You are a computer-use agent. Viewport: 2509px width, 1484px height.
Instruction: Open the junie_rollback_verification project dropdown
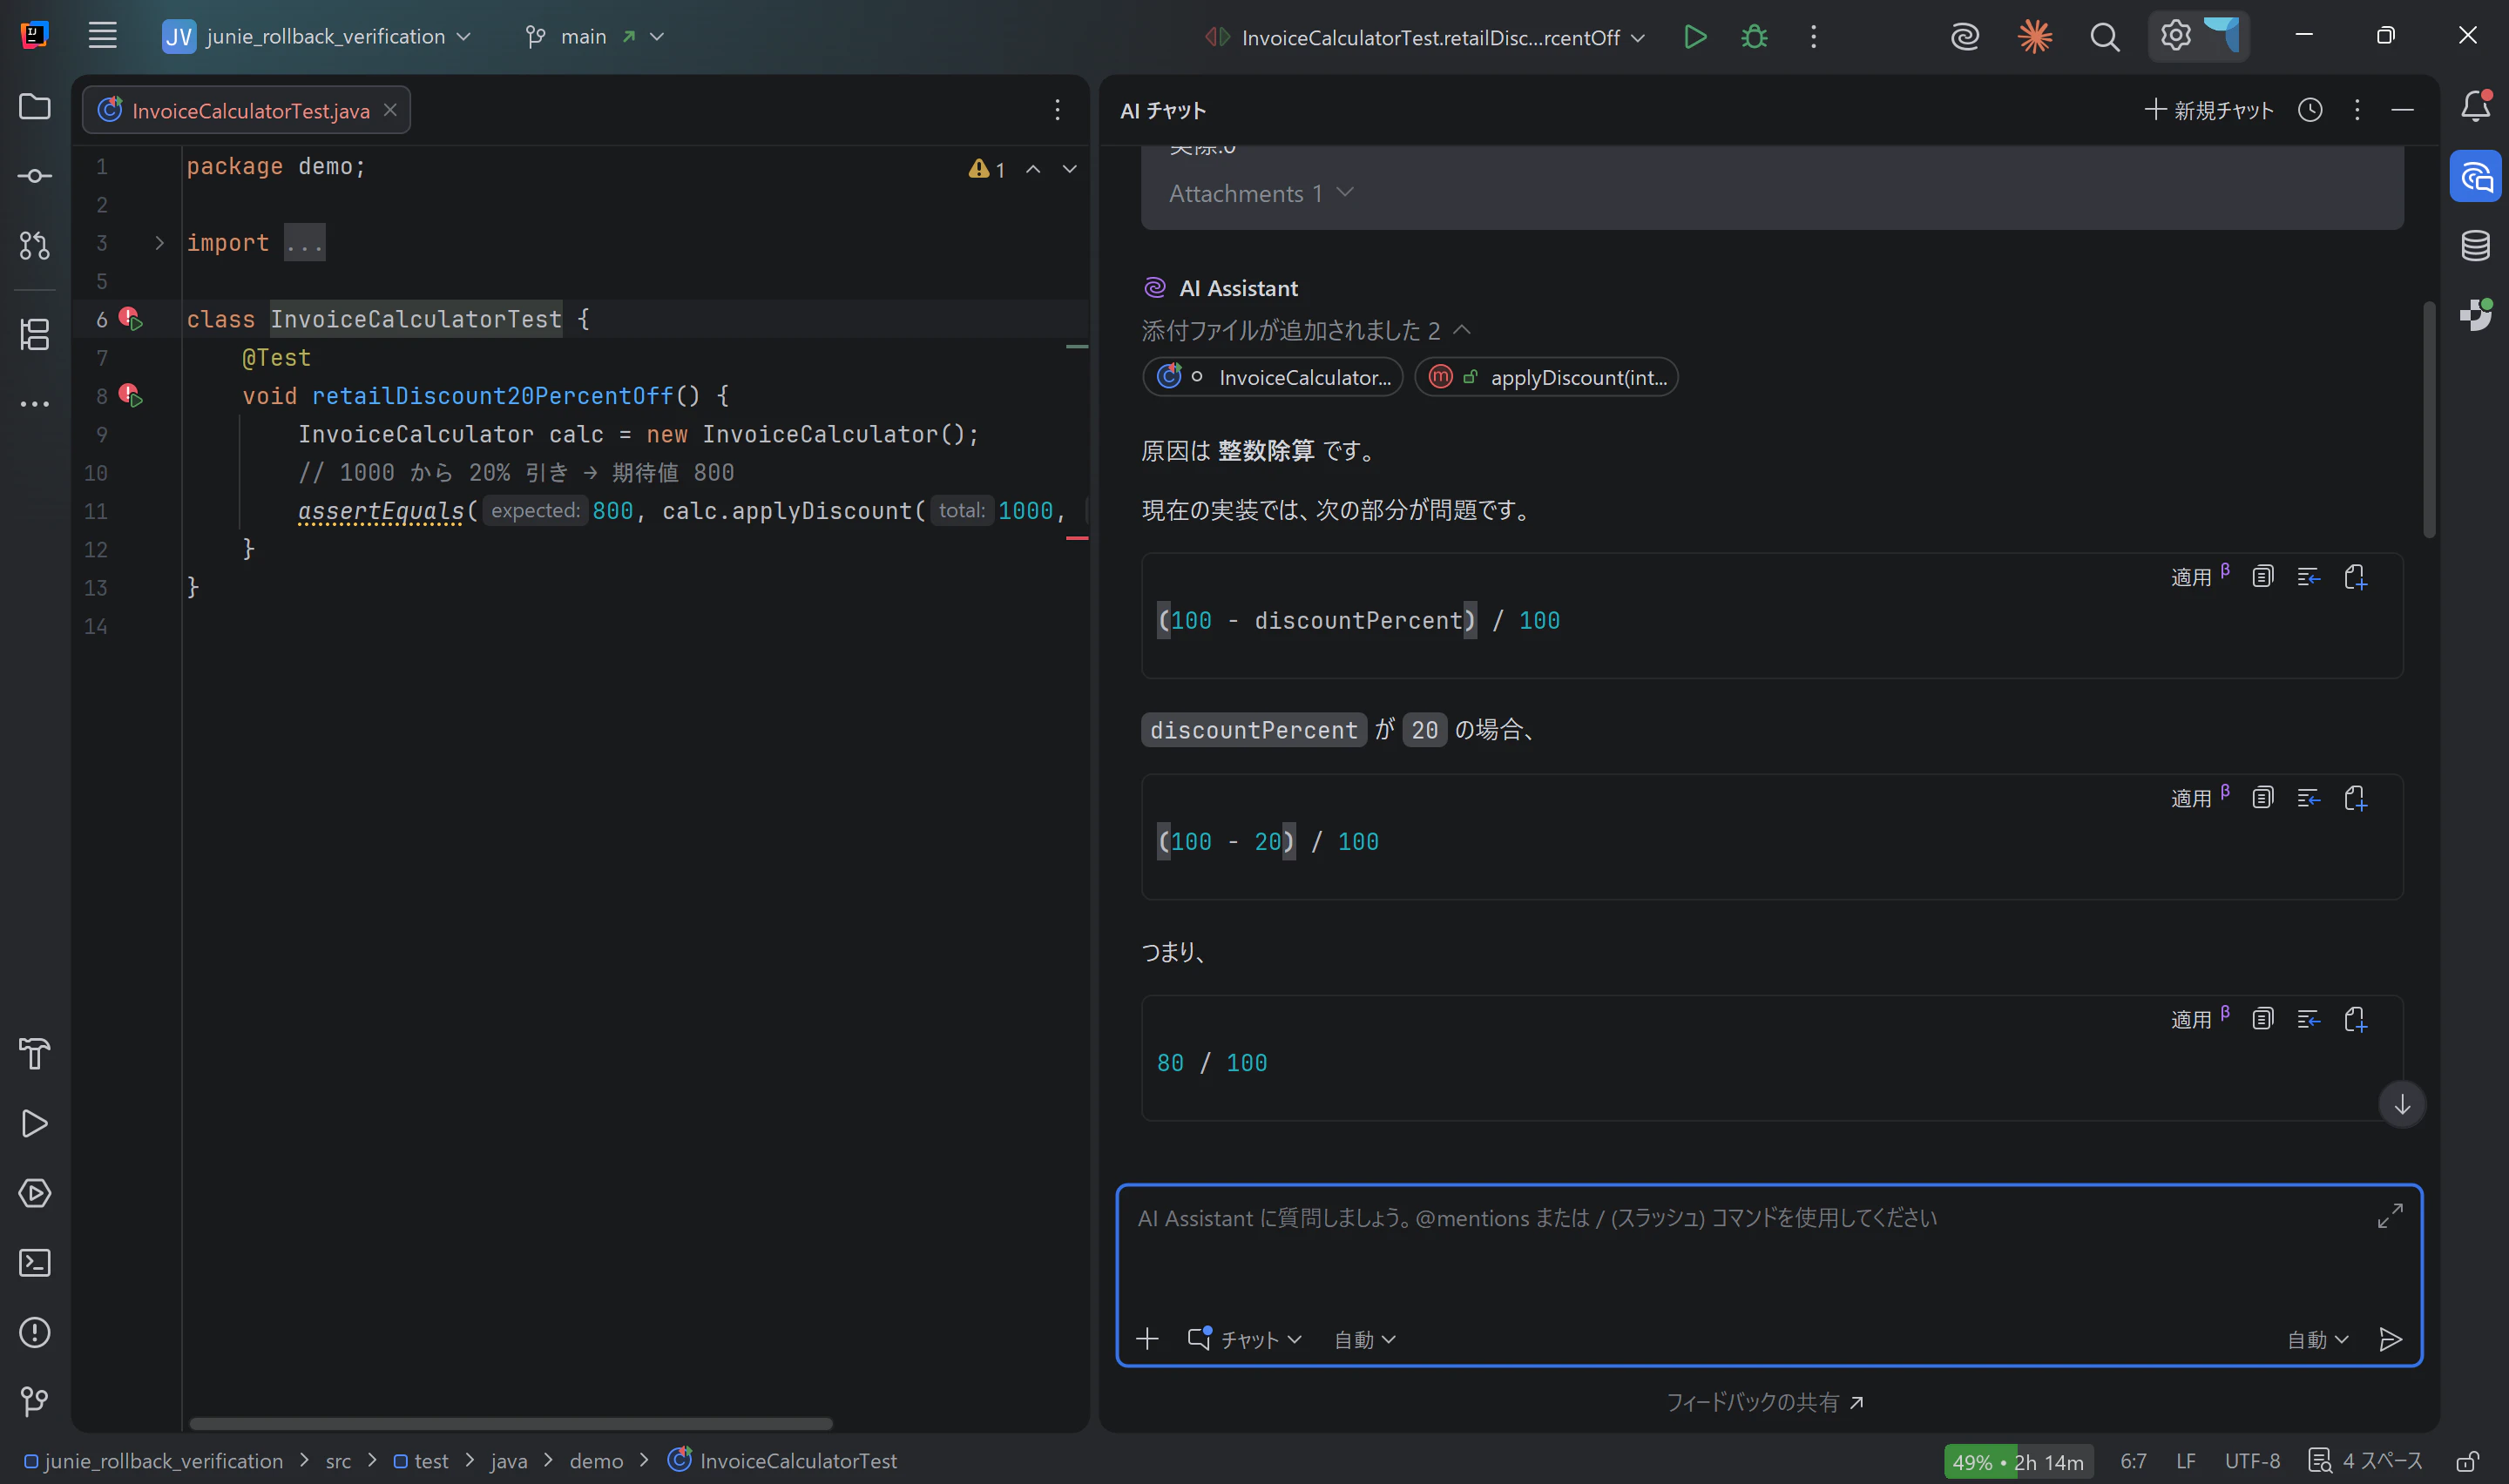(x=316, y=37)
